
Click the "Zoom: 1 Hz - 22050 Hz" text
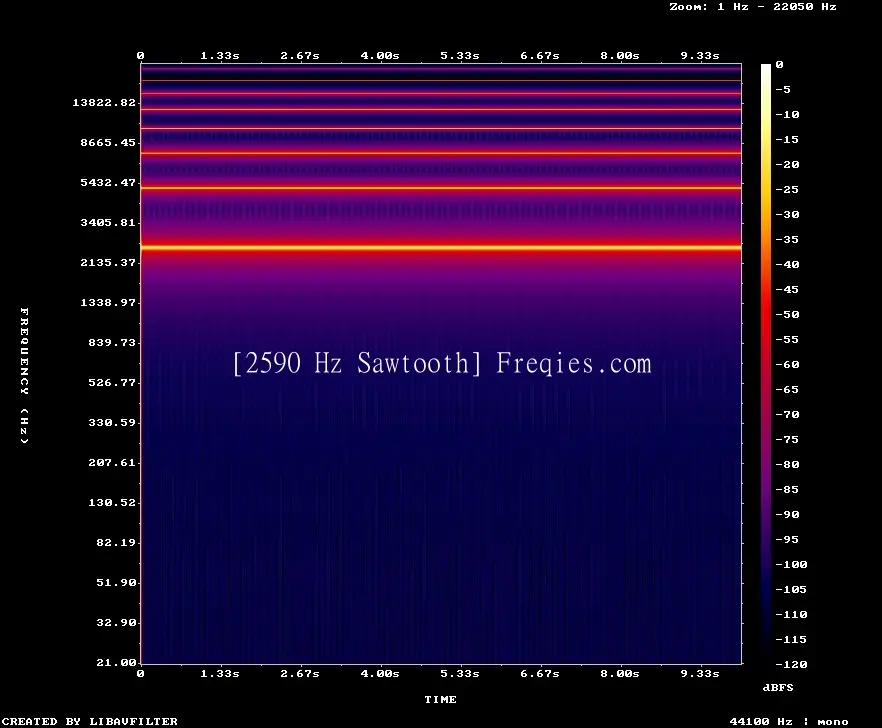pos(753,7)
